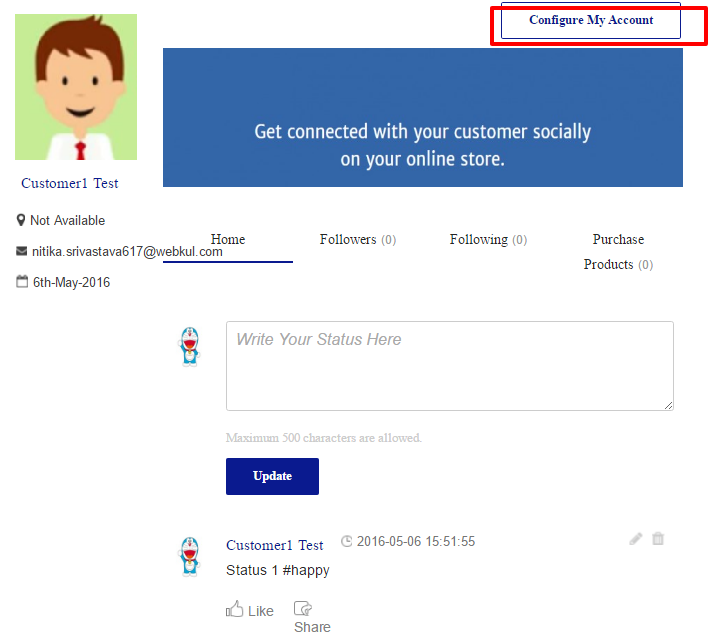This screenshot has width=720, height=642.
Task: Click the calendar icon beside 6th-May-2016
Action: click(21, 282)
